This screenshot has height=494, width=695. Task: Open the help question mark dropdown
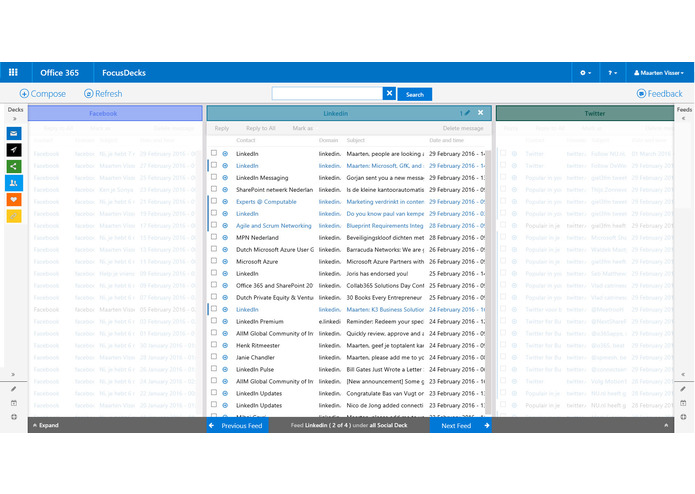tap(613, 73)
